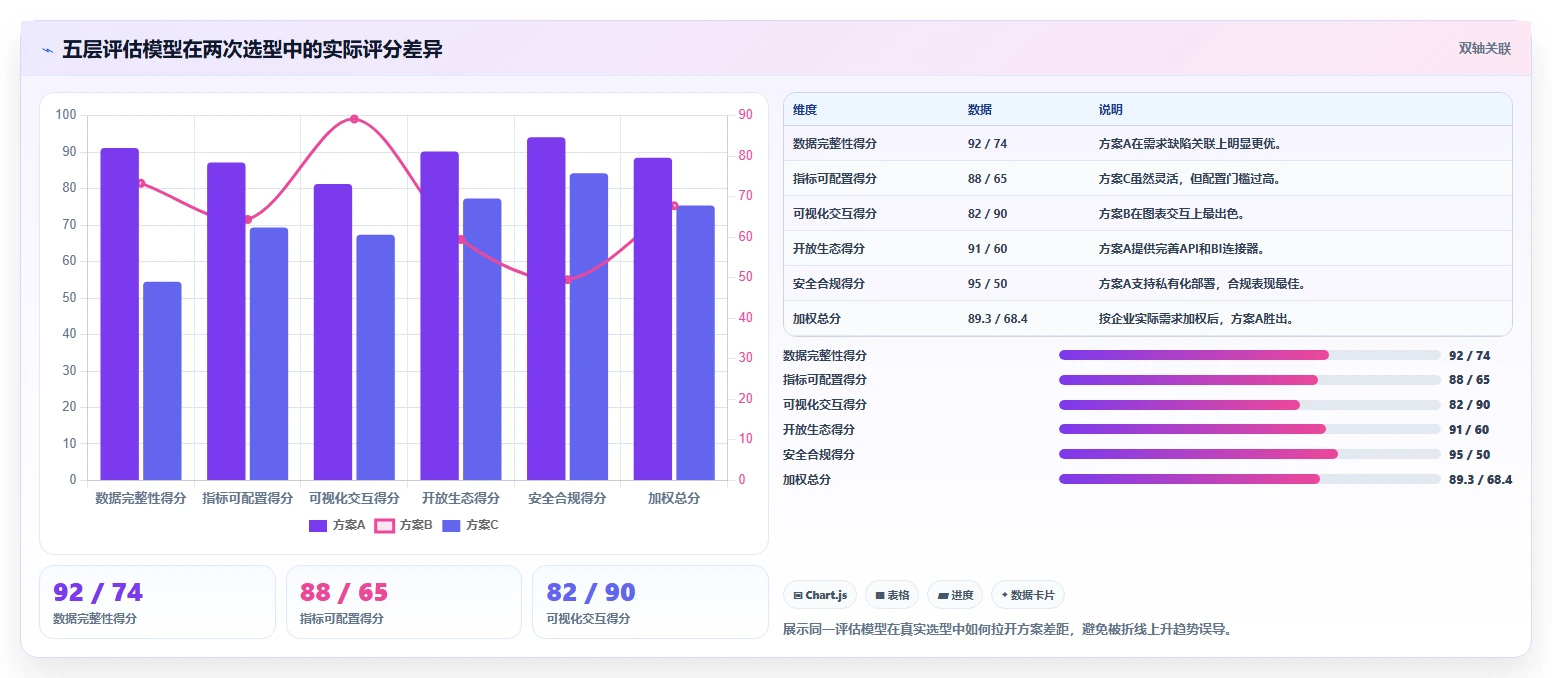Click 方案C bar for 加权总分
The image size is (1552, 678).
pos(696,343)
